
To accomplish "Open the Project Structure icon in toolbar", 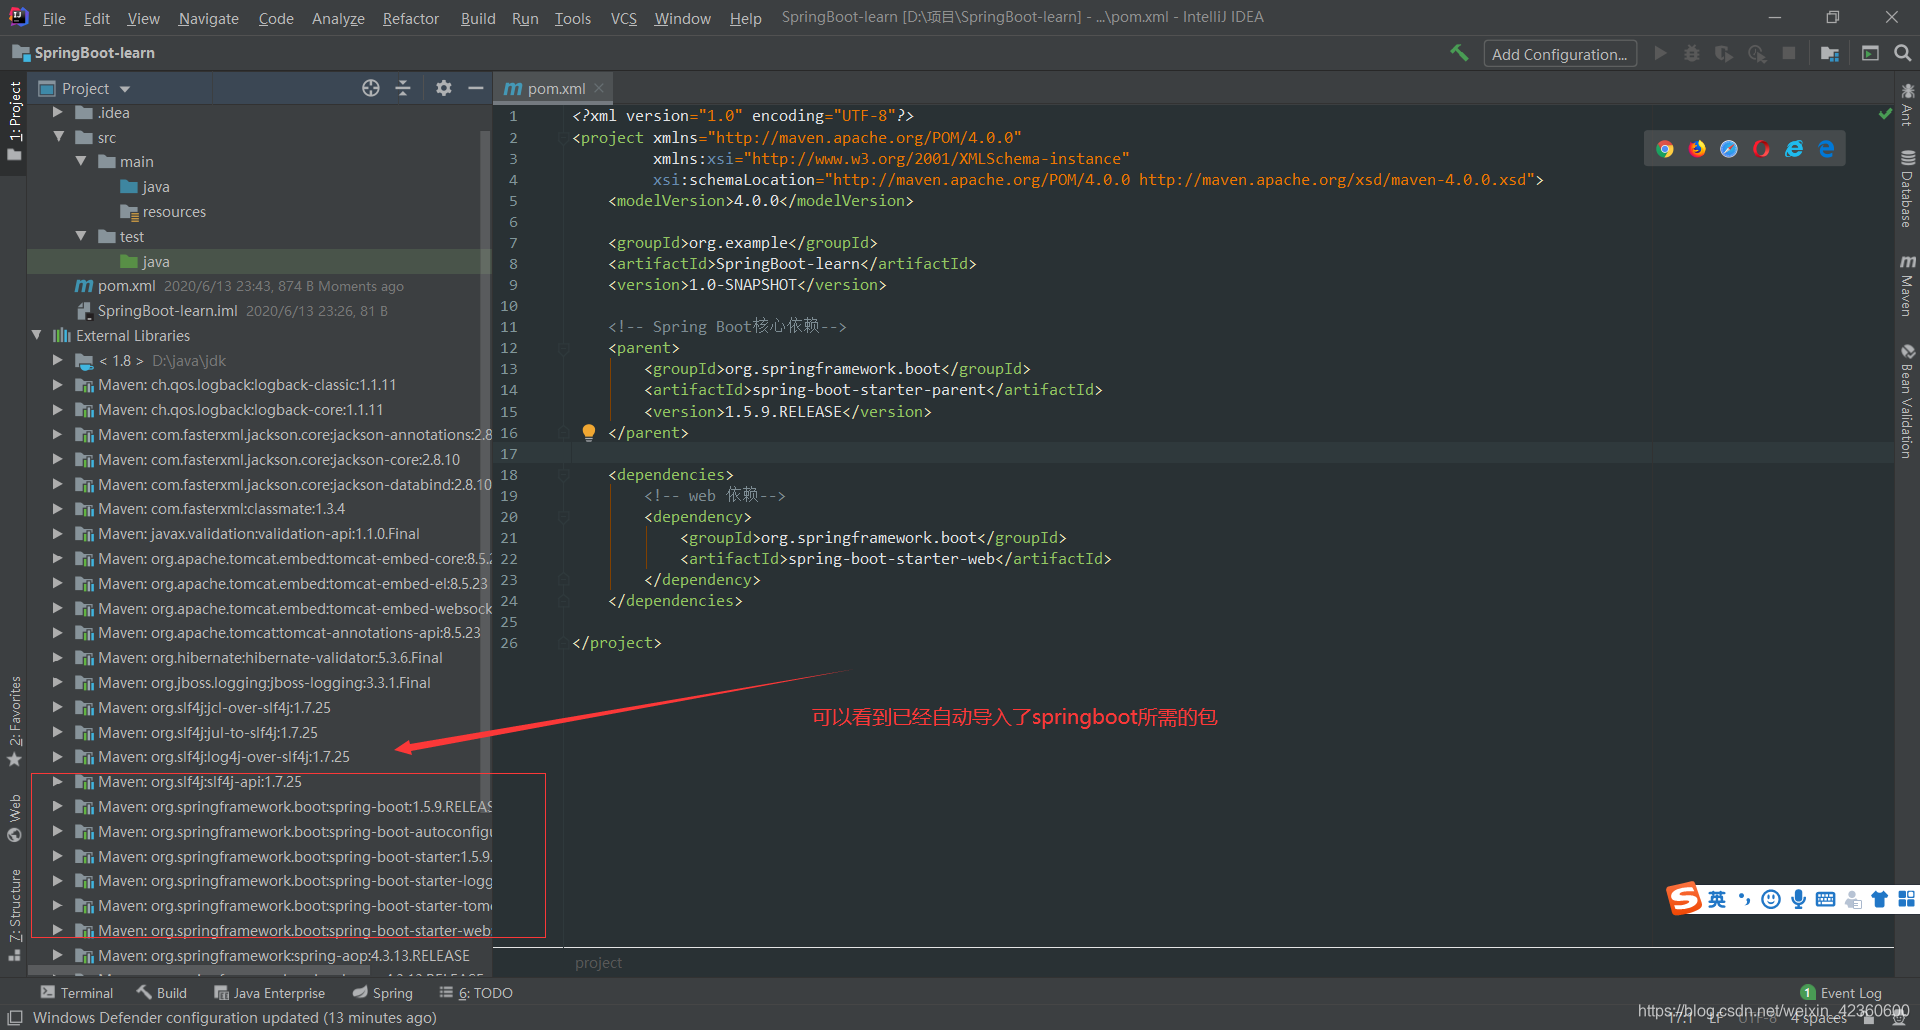I will [1830, 53].
